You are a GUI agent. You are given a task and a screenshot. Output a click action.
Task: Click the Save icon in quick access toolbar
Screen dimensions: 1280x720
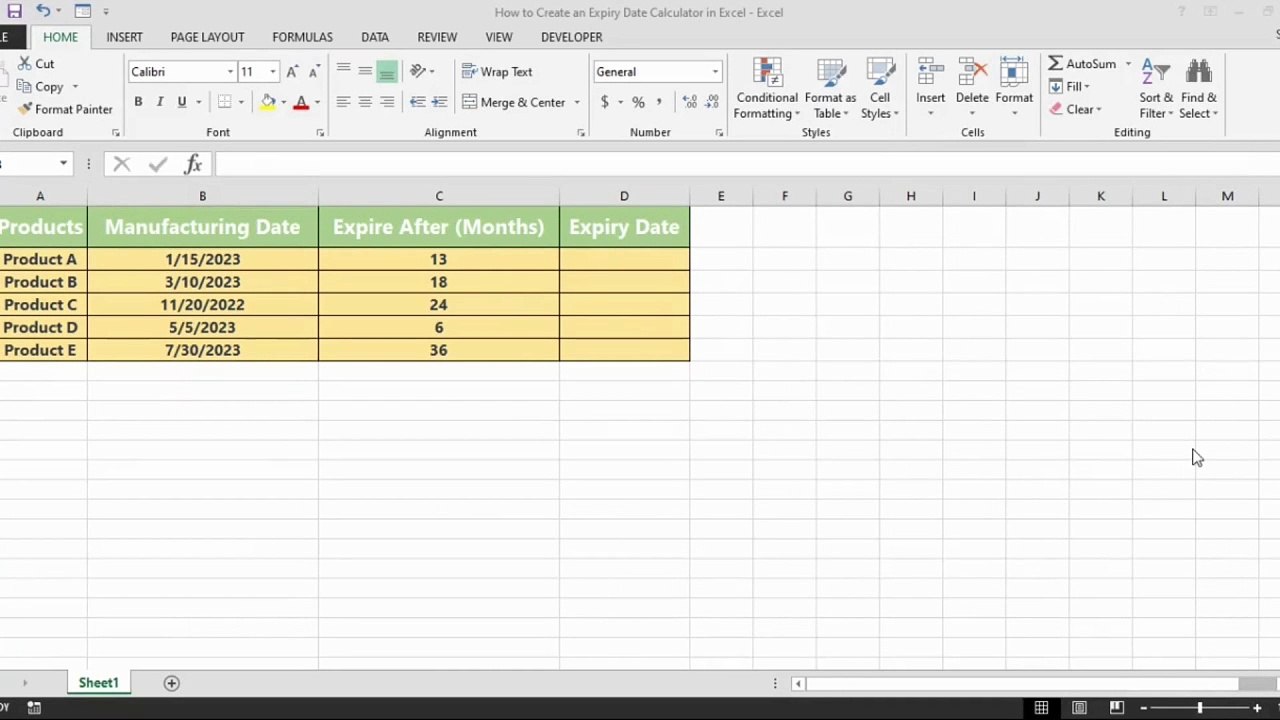tap(14, 11)
